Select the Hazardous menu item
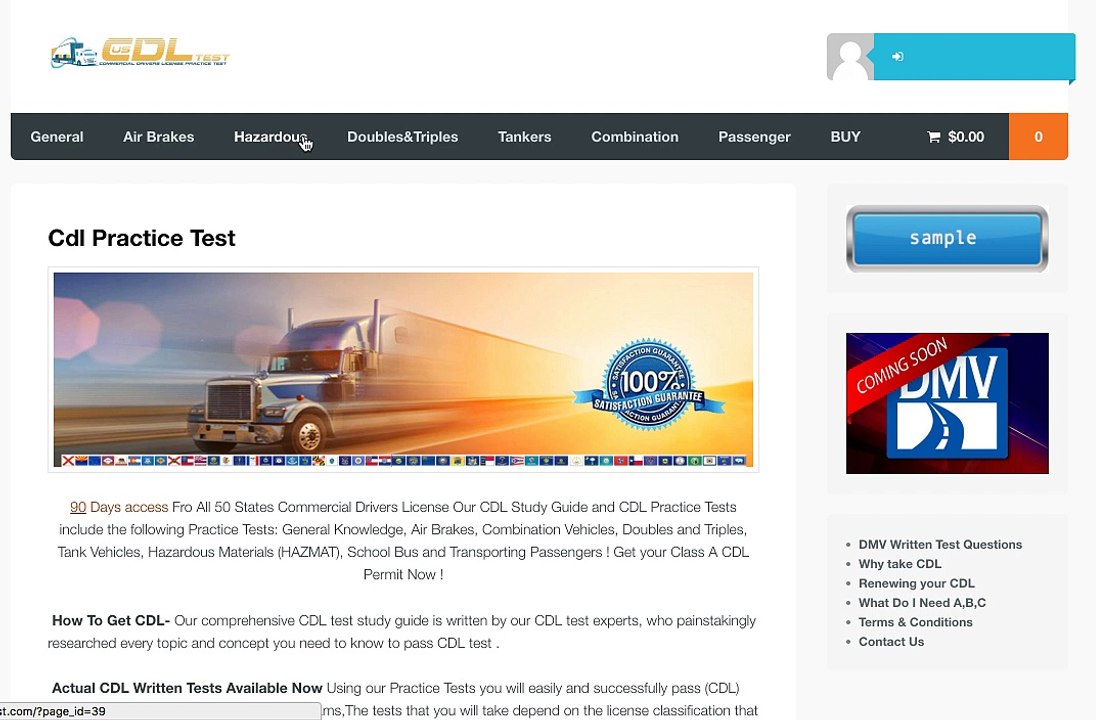The height and width of the screenshot is (720, 1096). tap(271, 137)
